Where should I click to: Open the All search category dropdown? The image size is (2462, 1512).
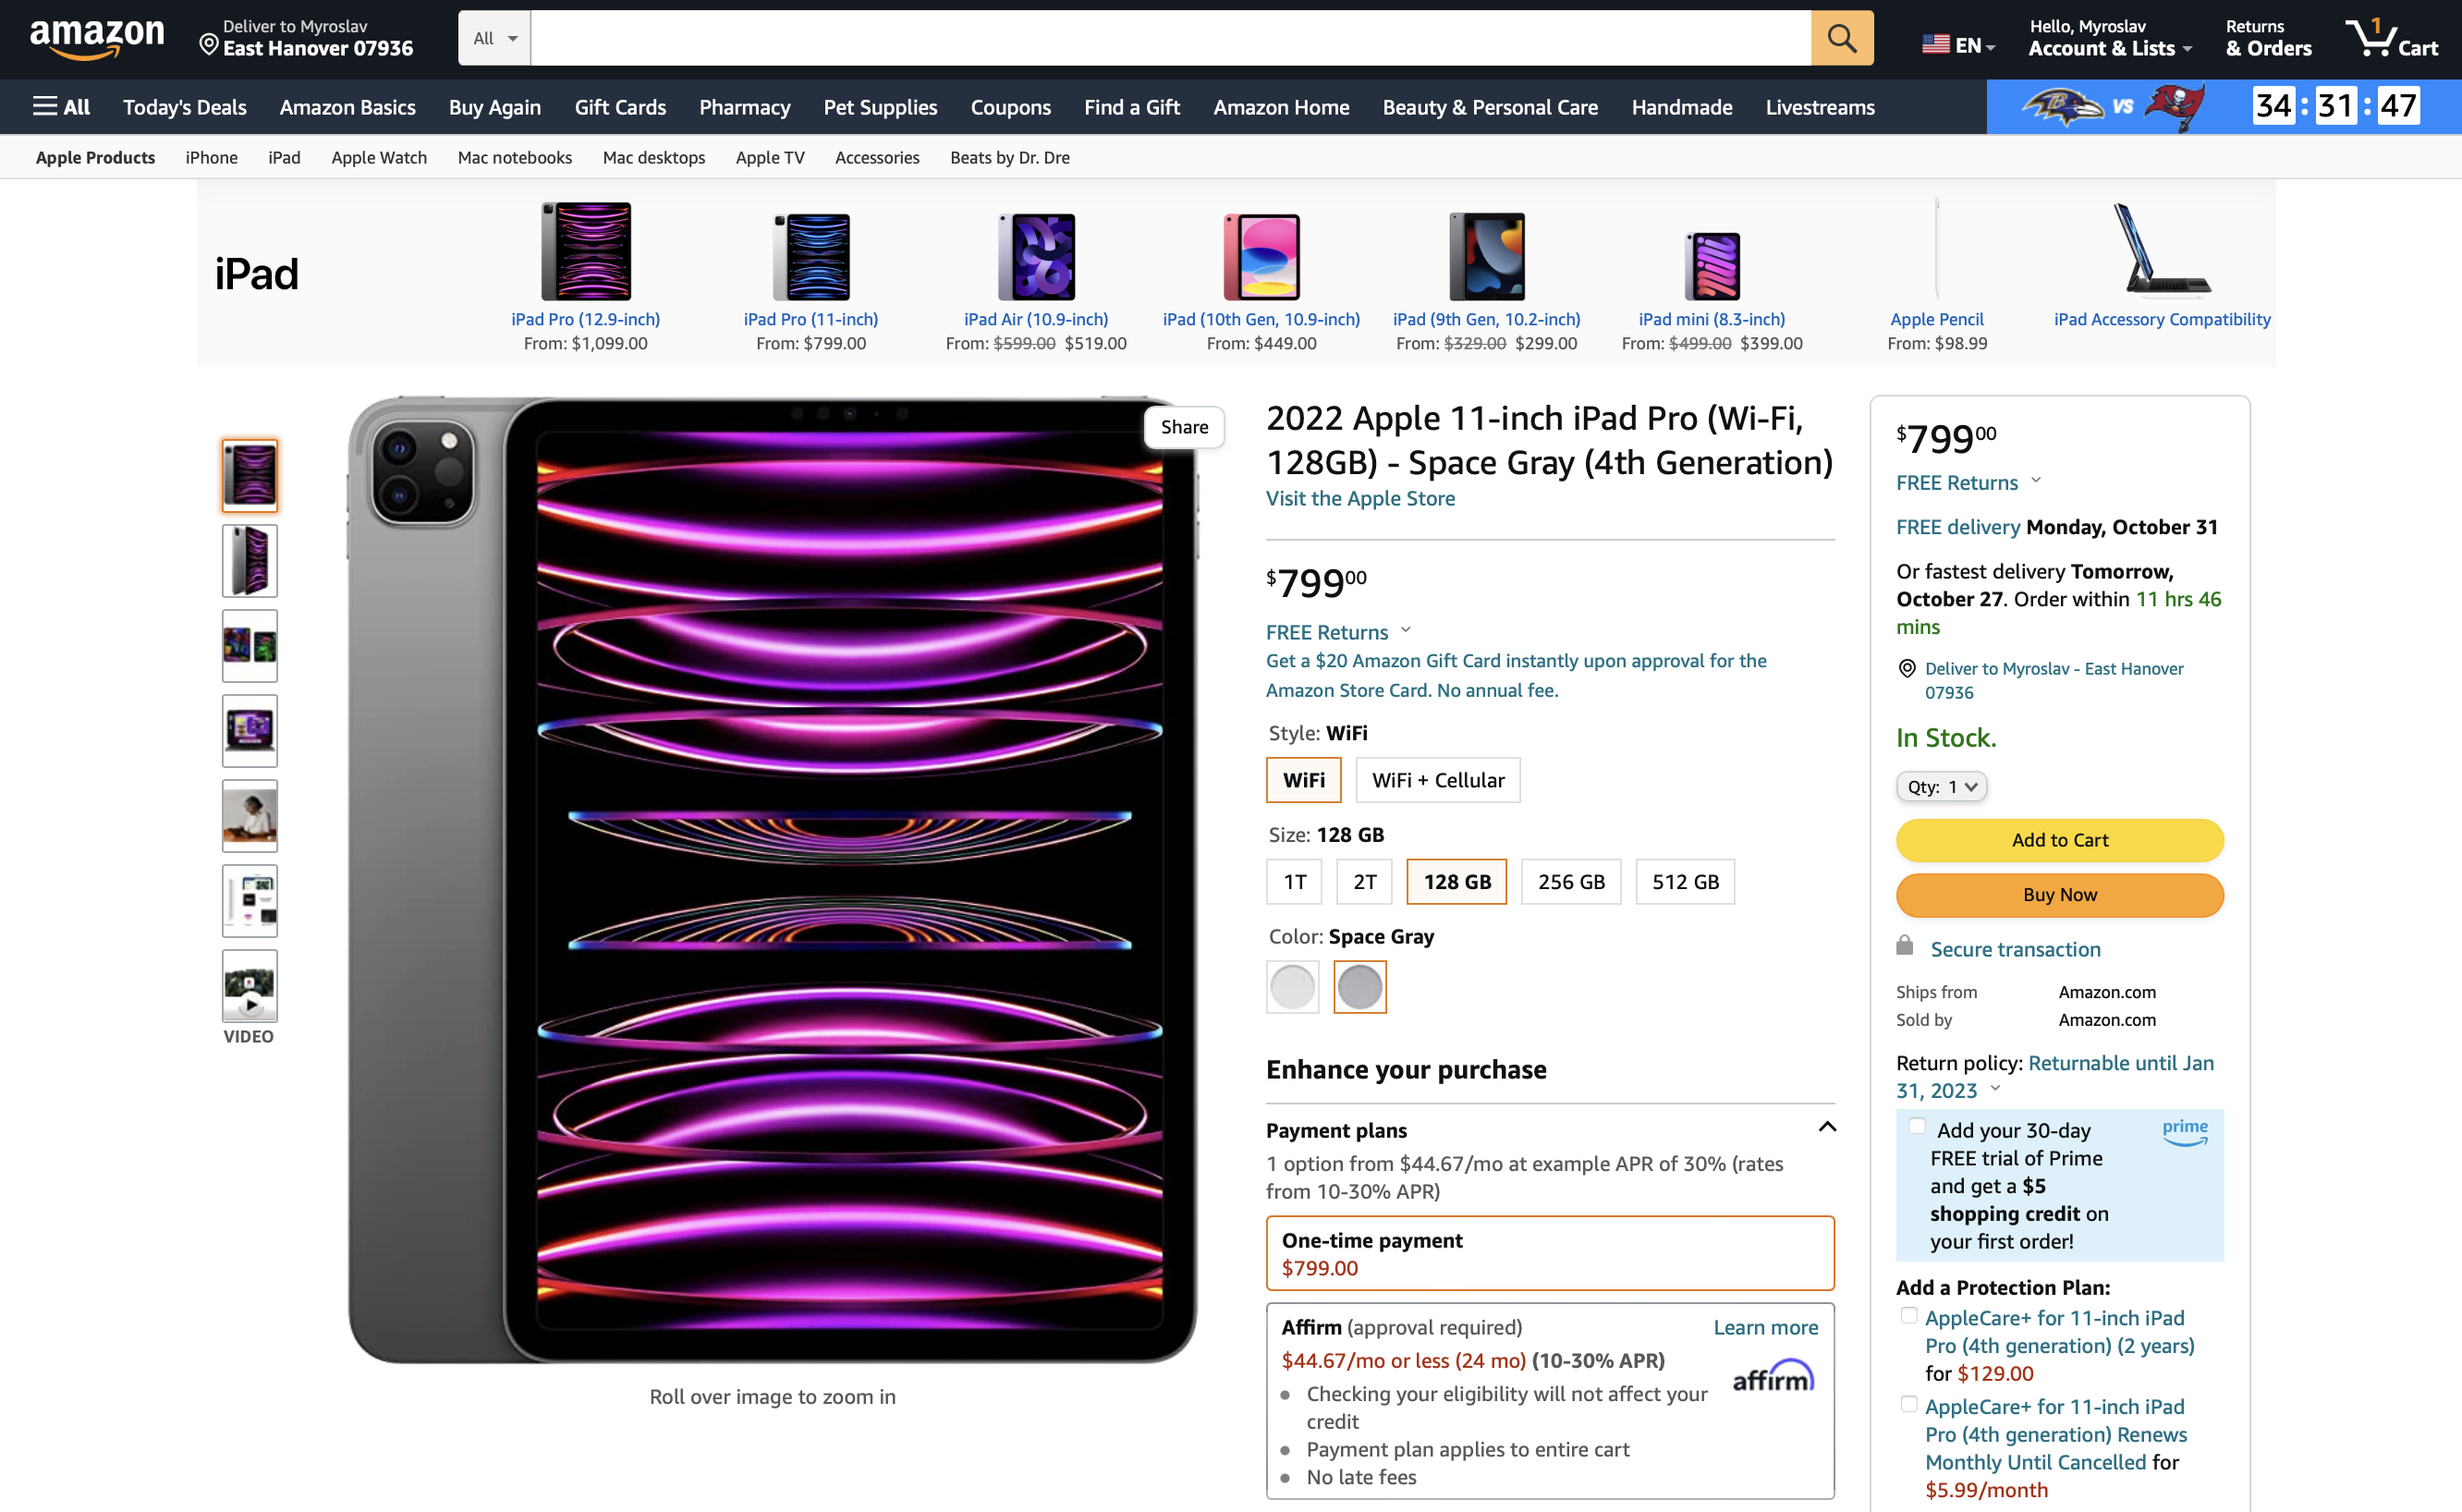[x=494, y=38]
